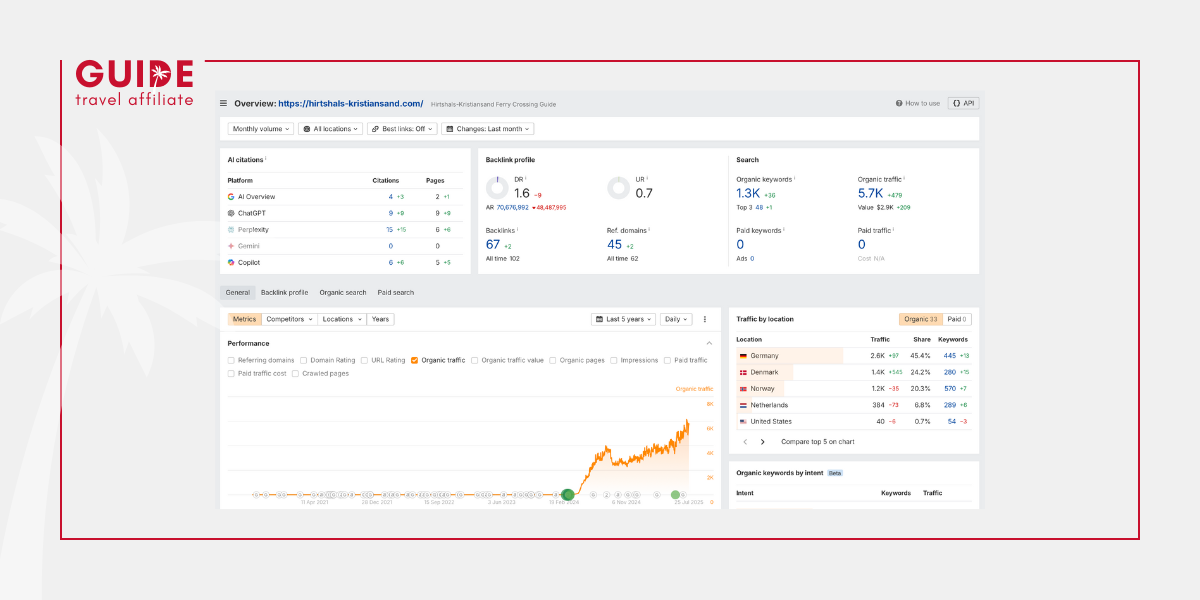Select the Paid toggle in Traffic by location
1200x600 pixels.
957,319
